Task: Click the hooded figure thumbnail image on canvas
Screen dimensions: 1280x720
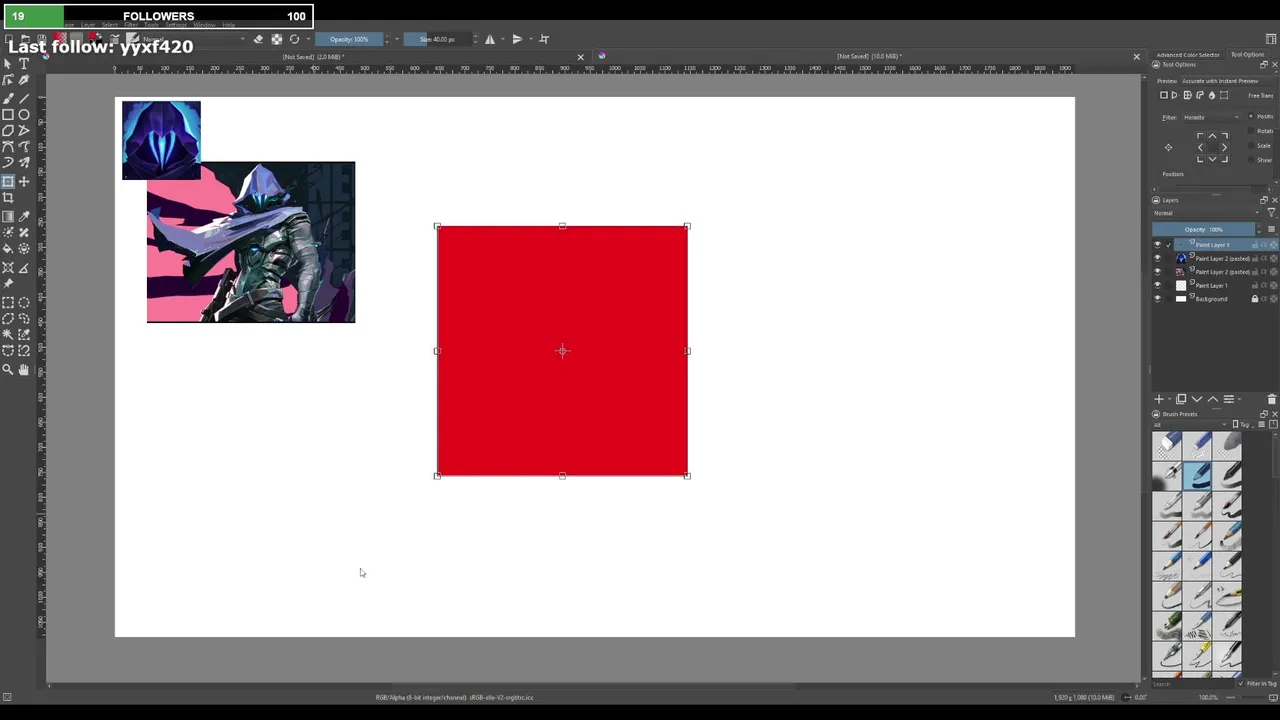Action: [x=161, y=140]
